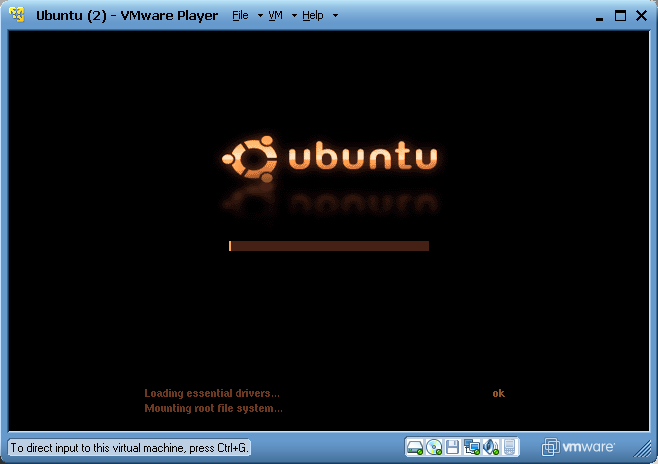The height and width of the screenshot is (464, 658).
Task: Maximize the VMware Player window
Action: tap(620, 15)
